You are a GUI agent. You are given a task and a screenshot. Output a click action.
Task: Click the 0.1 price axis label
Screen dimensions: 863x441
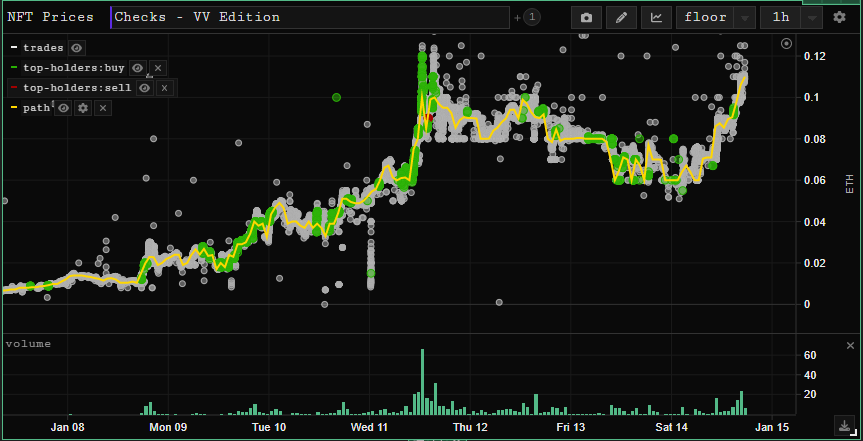(810, 97)
